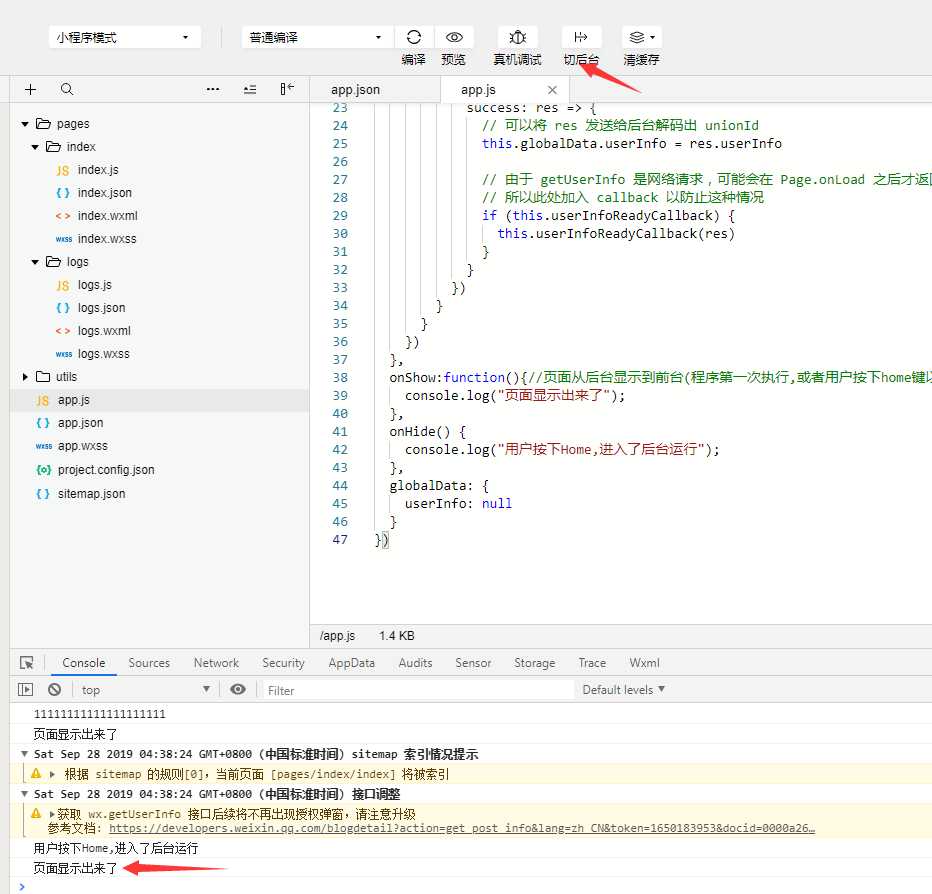This screenshot has height=894, width=932.
Task: Close the app.js editor tab
Action: coord(552,90)
